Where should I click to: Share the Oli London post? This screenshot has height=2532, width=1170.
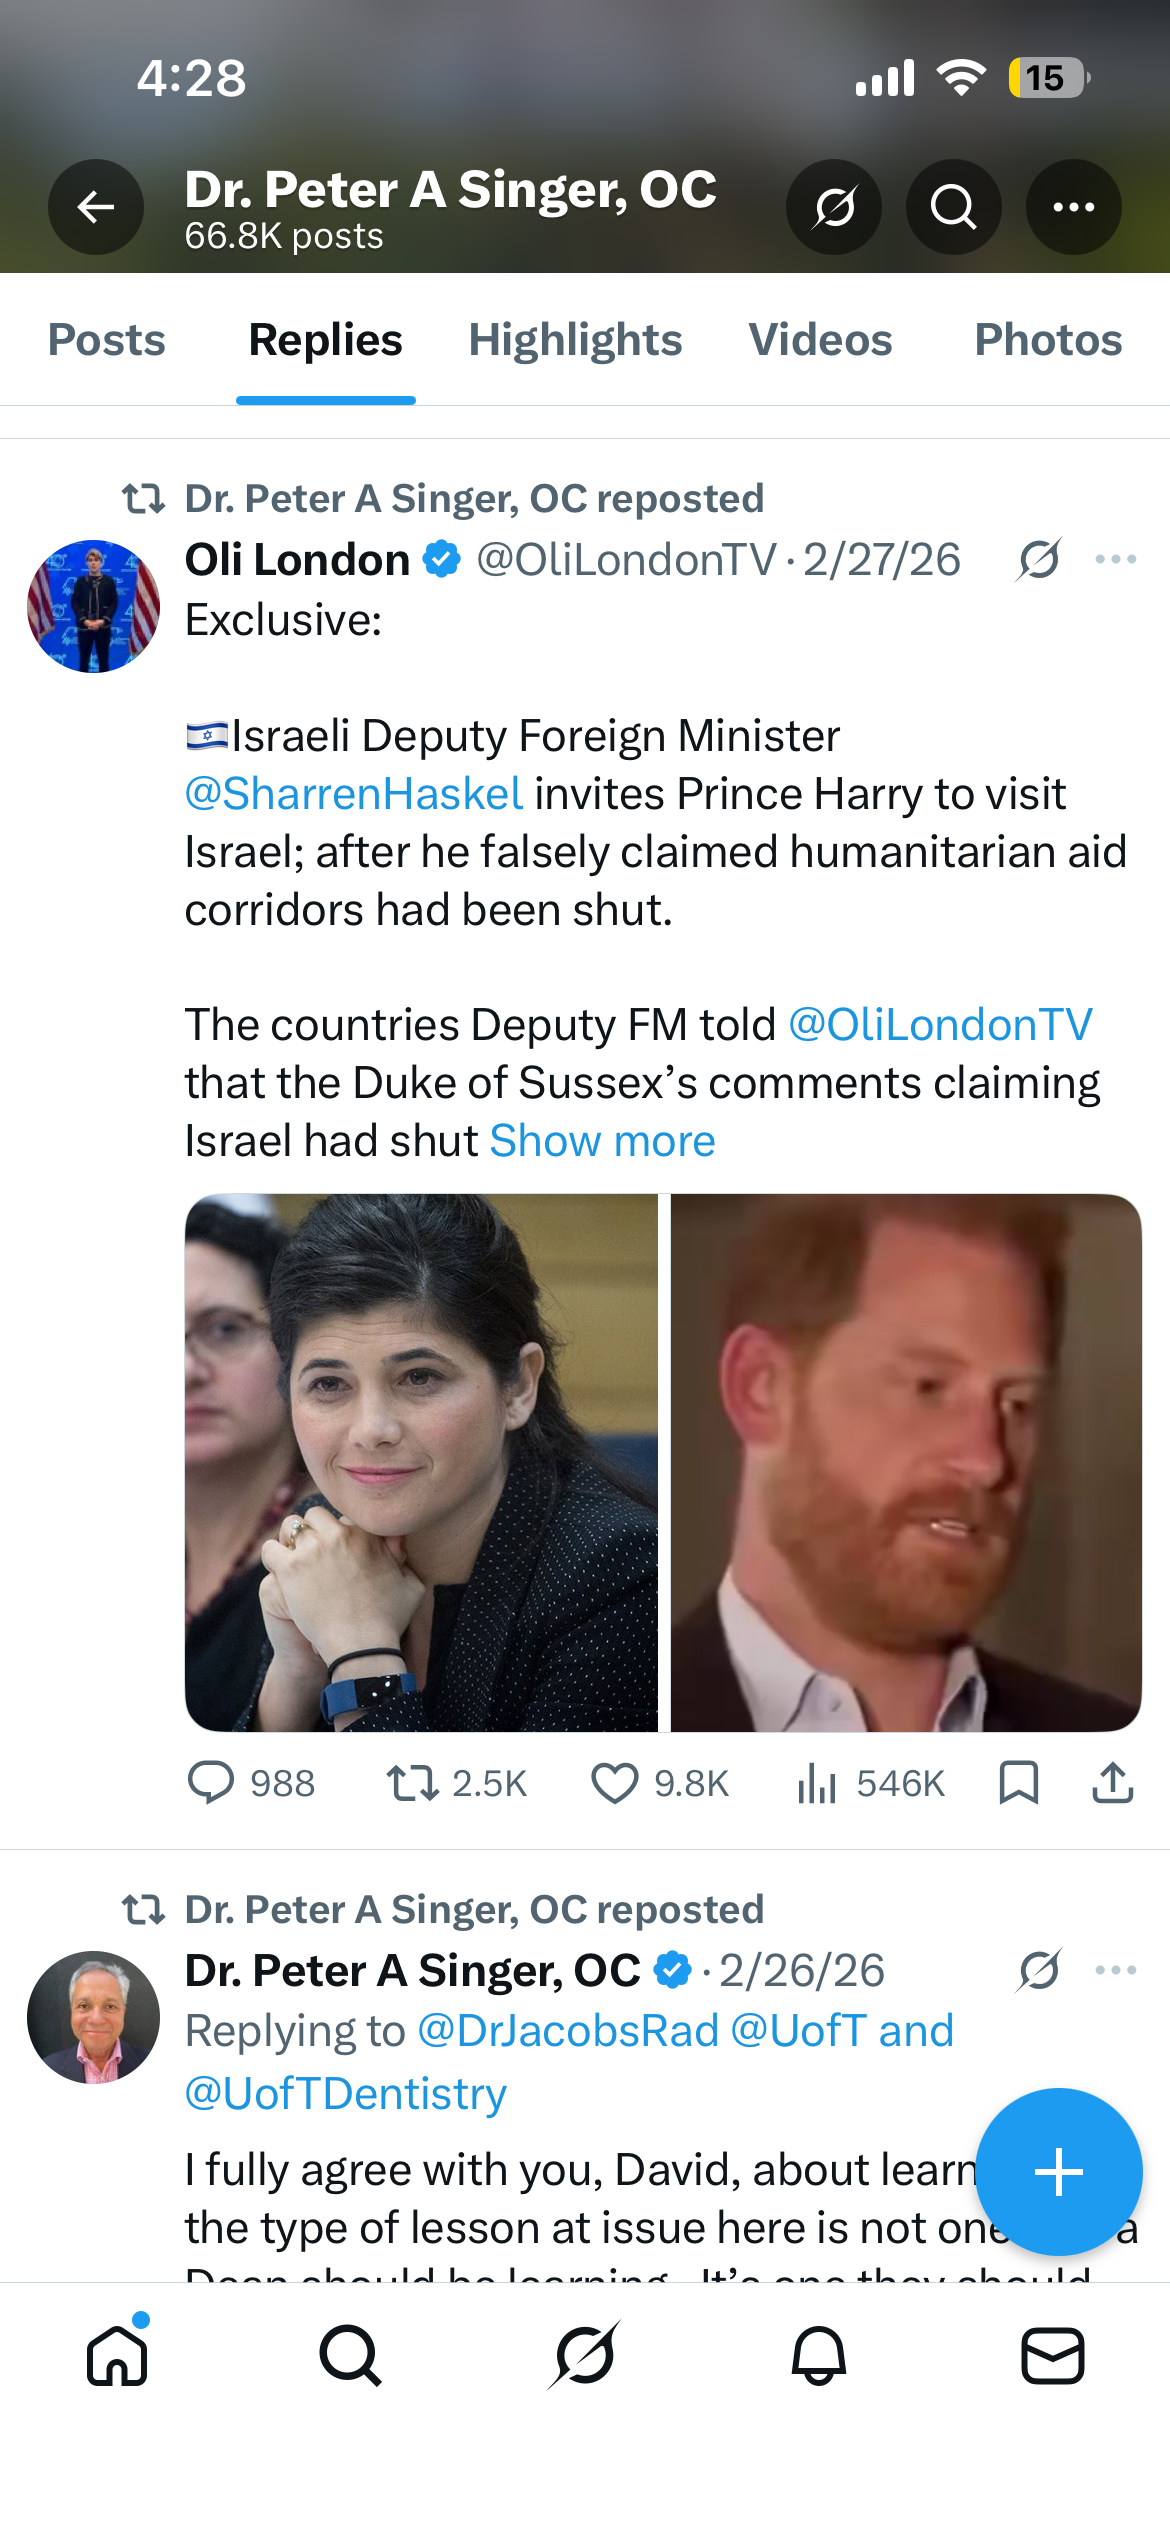point(1113,1783)
